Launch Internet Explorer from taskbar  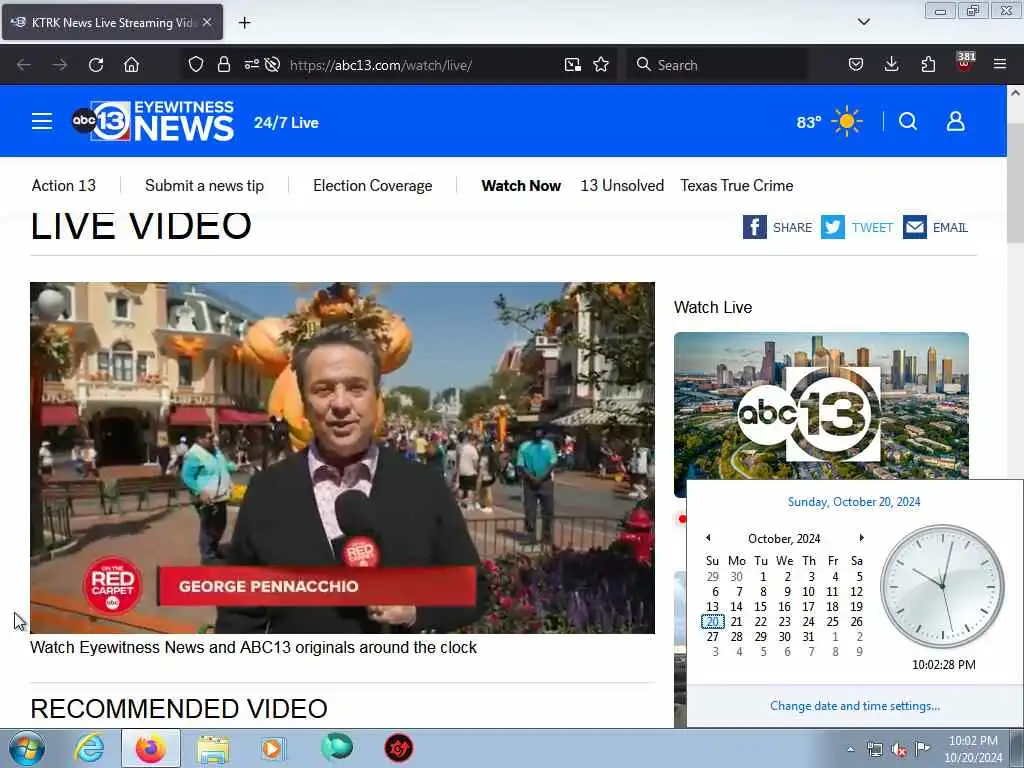pyautogui.click(x=88, y=749)
